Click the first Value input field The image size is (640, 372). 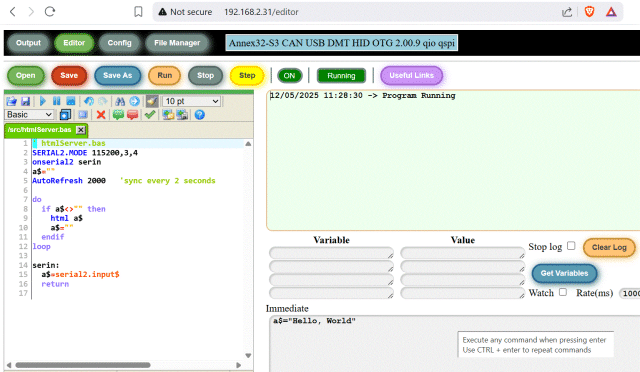click(x=462, y=253)
